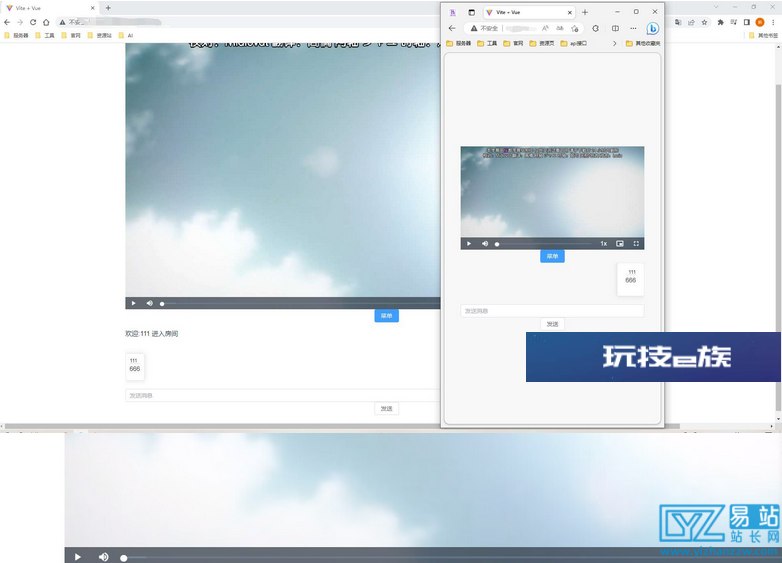Click the volume icon on the large video
Viewport: 782px width, 563px height.
150,303
